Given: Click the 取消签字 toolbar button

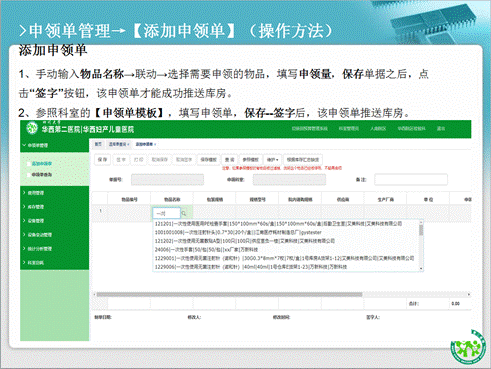Looking at the screenshot, I should click(184, 160).
